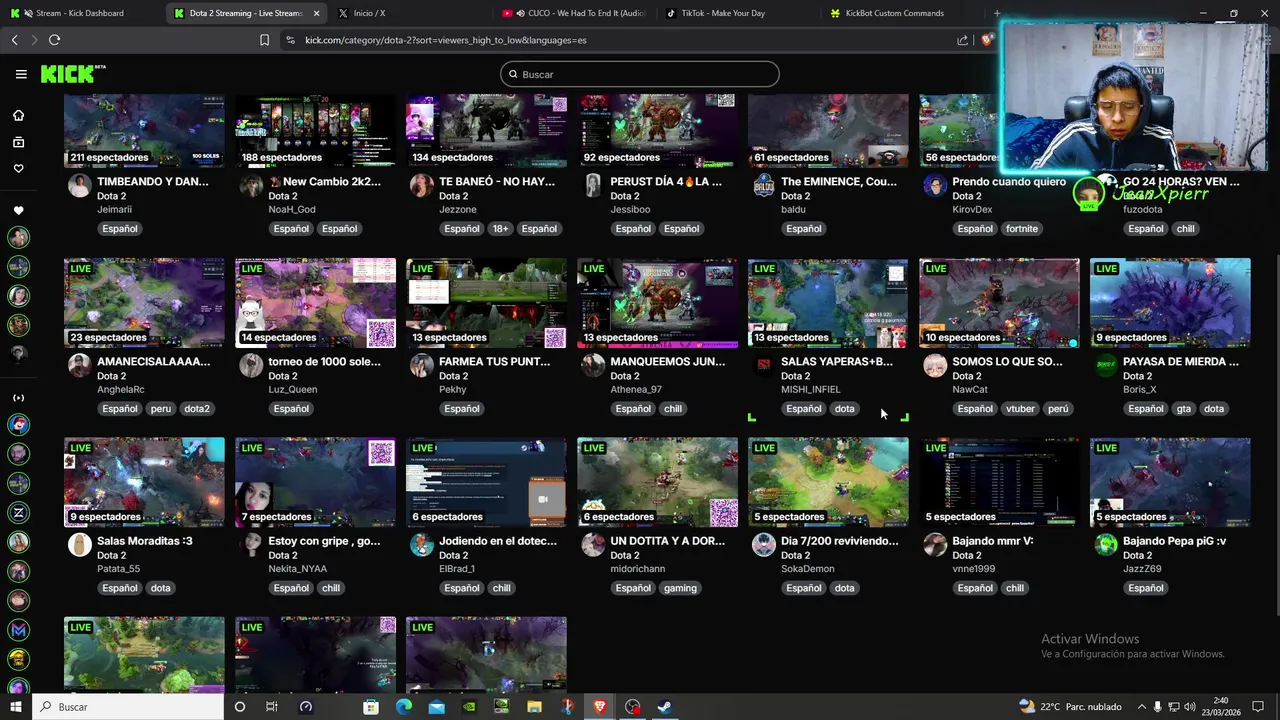Open a new browser tab
Viewport: 1280px width, 720px height.
(x=997, y=13)
